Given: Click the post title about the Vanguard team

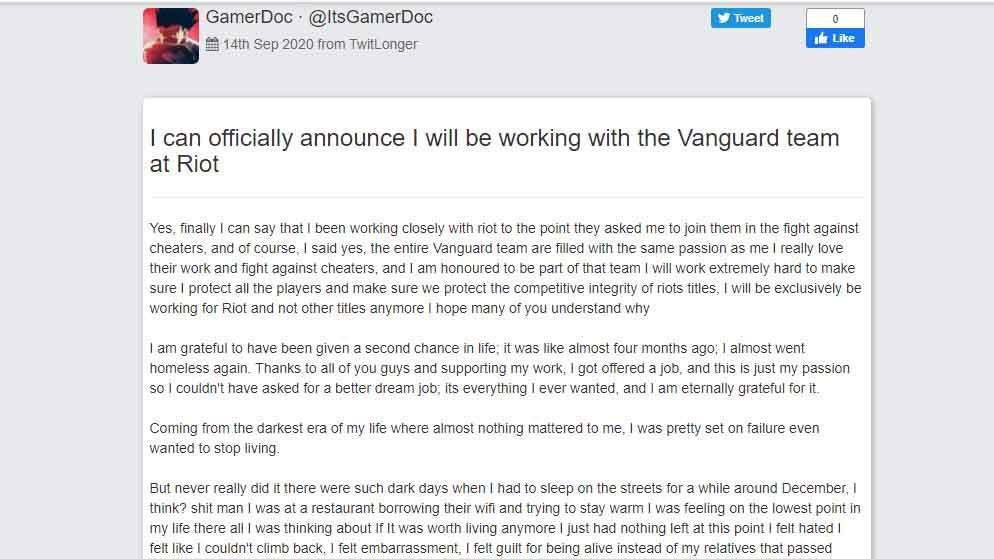Looking at the screenshot, I should (x=494, y=151).
